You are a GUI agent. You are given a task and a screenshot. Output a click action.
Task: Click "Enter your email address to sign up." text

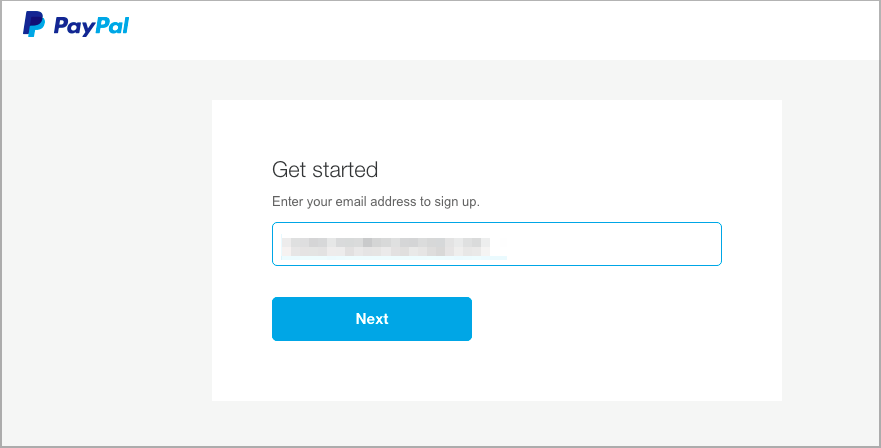[x=376, y=201]
